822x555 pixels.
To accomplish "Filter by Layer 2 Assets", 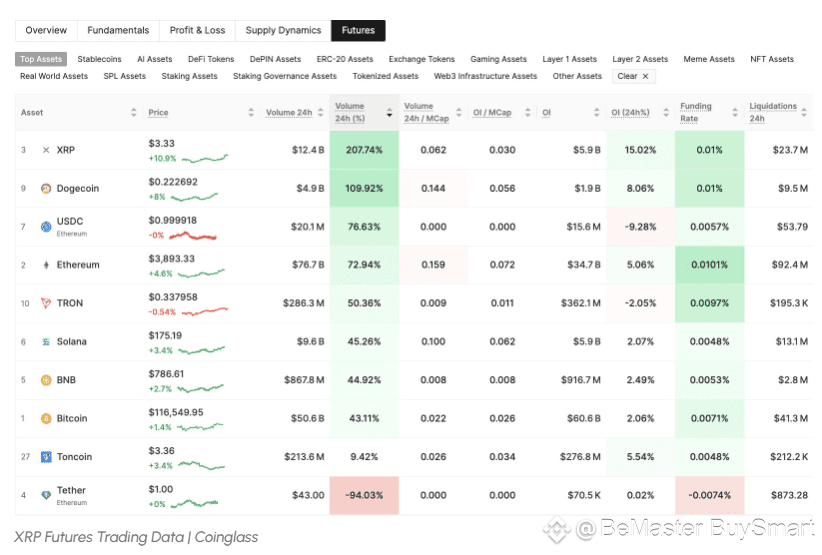I will [x=640, y=59].
